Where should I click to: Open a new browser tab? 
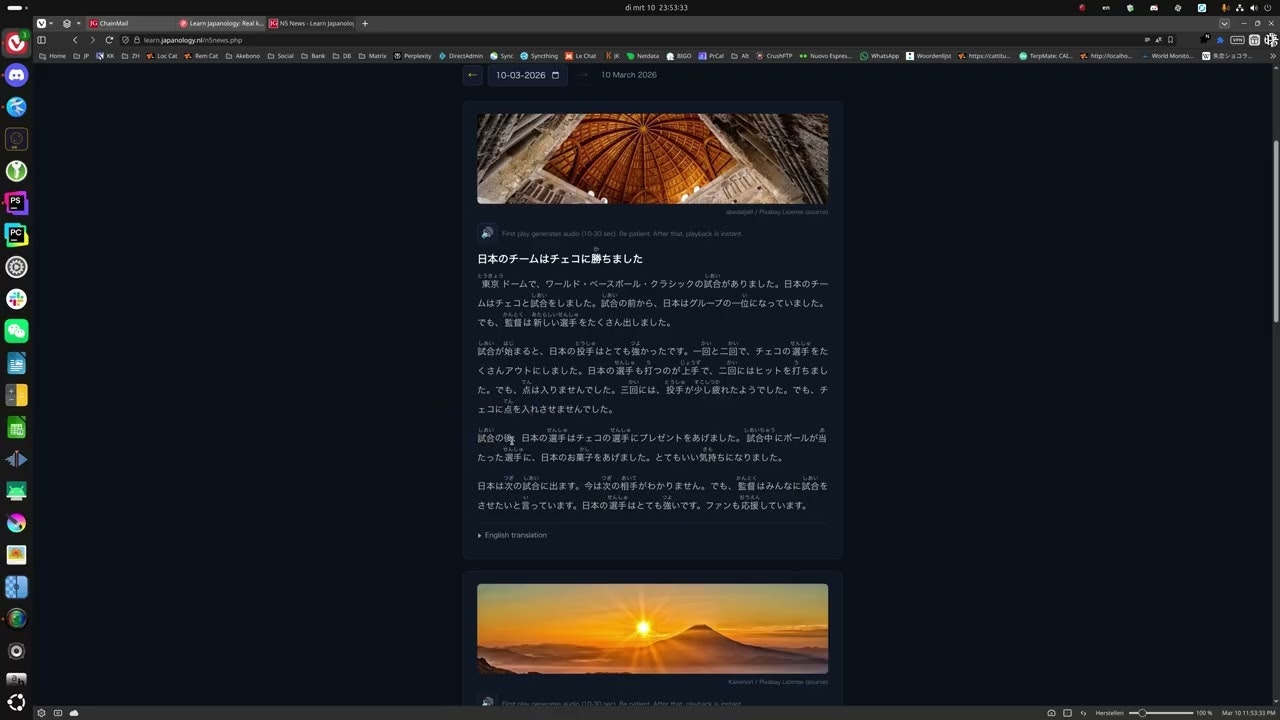365,23
